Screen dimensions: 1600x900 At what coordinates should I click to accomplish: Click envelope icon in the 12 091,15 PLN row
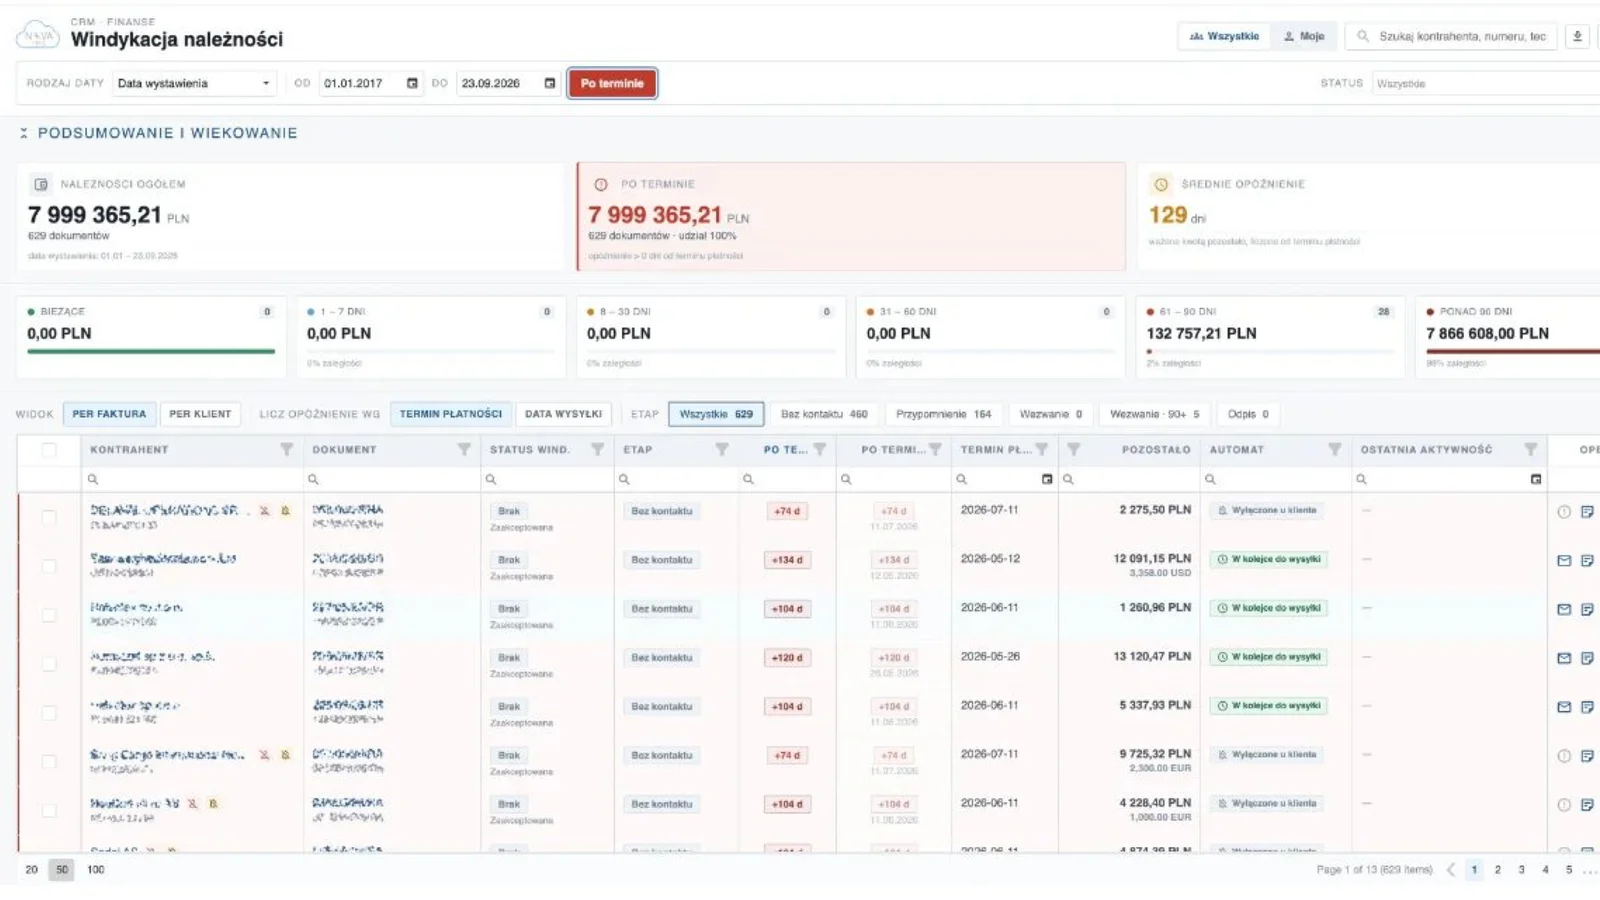click(x=1564, y=560)
